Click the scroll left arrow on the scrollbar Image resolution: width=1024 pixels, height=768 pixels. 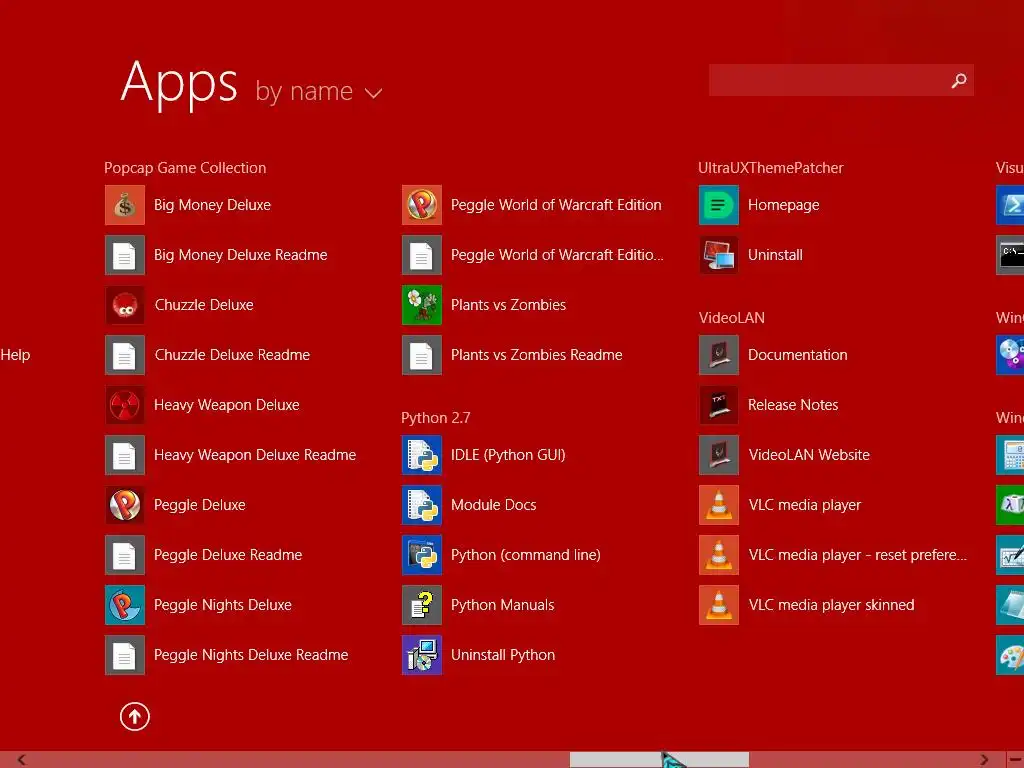pyautogui.click(x=22, y=760)
